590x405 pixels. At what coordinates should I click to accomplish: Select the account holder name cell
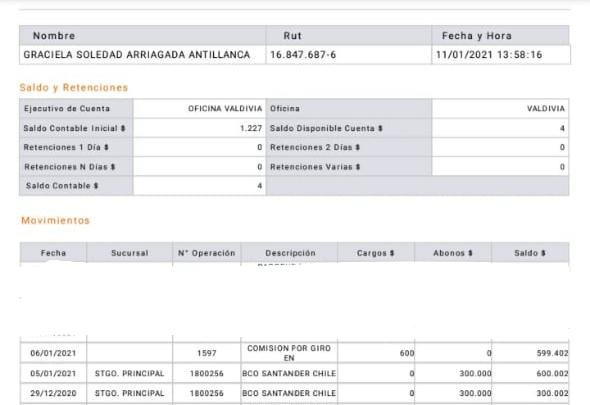[143, 55]
